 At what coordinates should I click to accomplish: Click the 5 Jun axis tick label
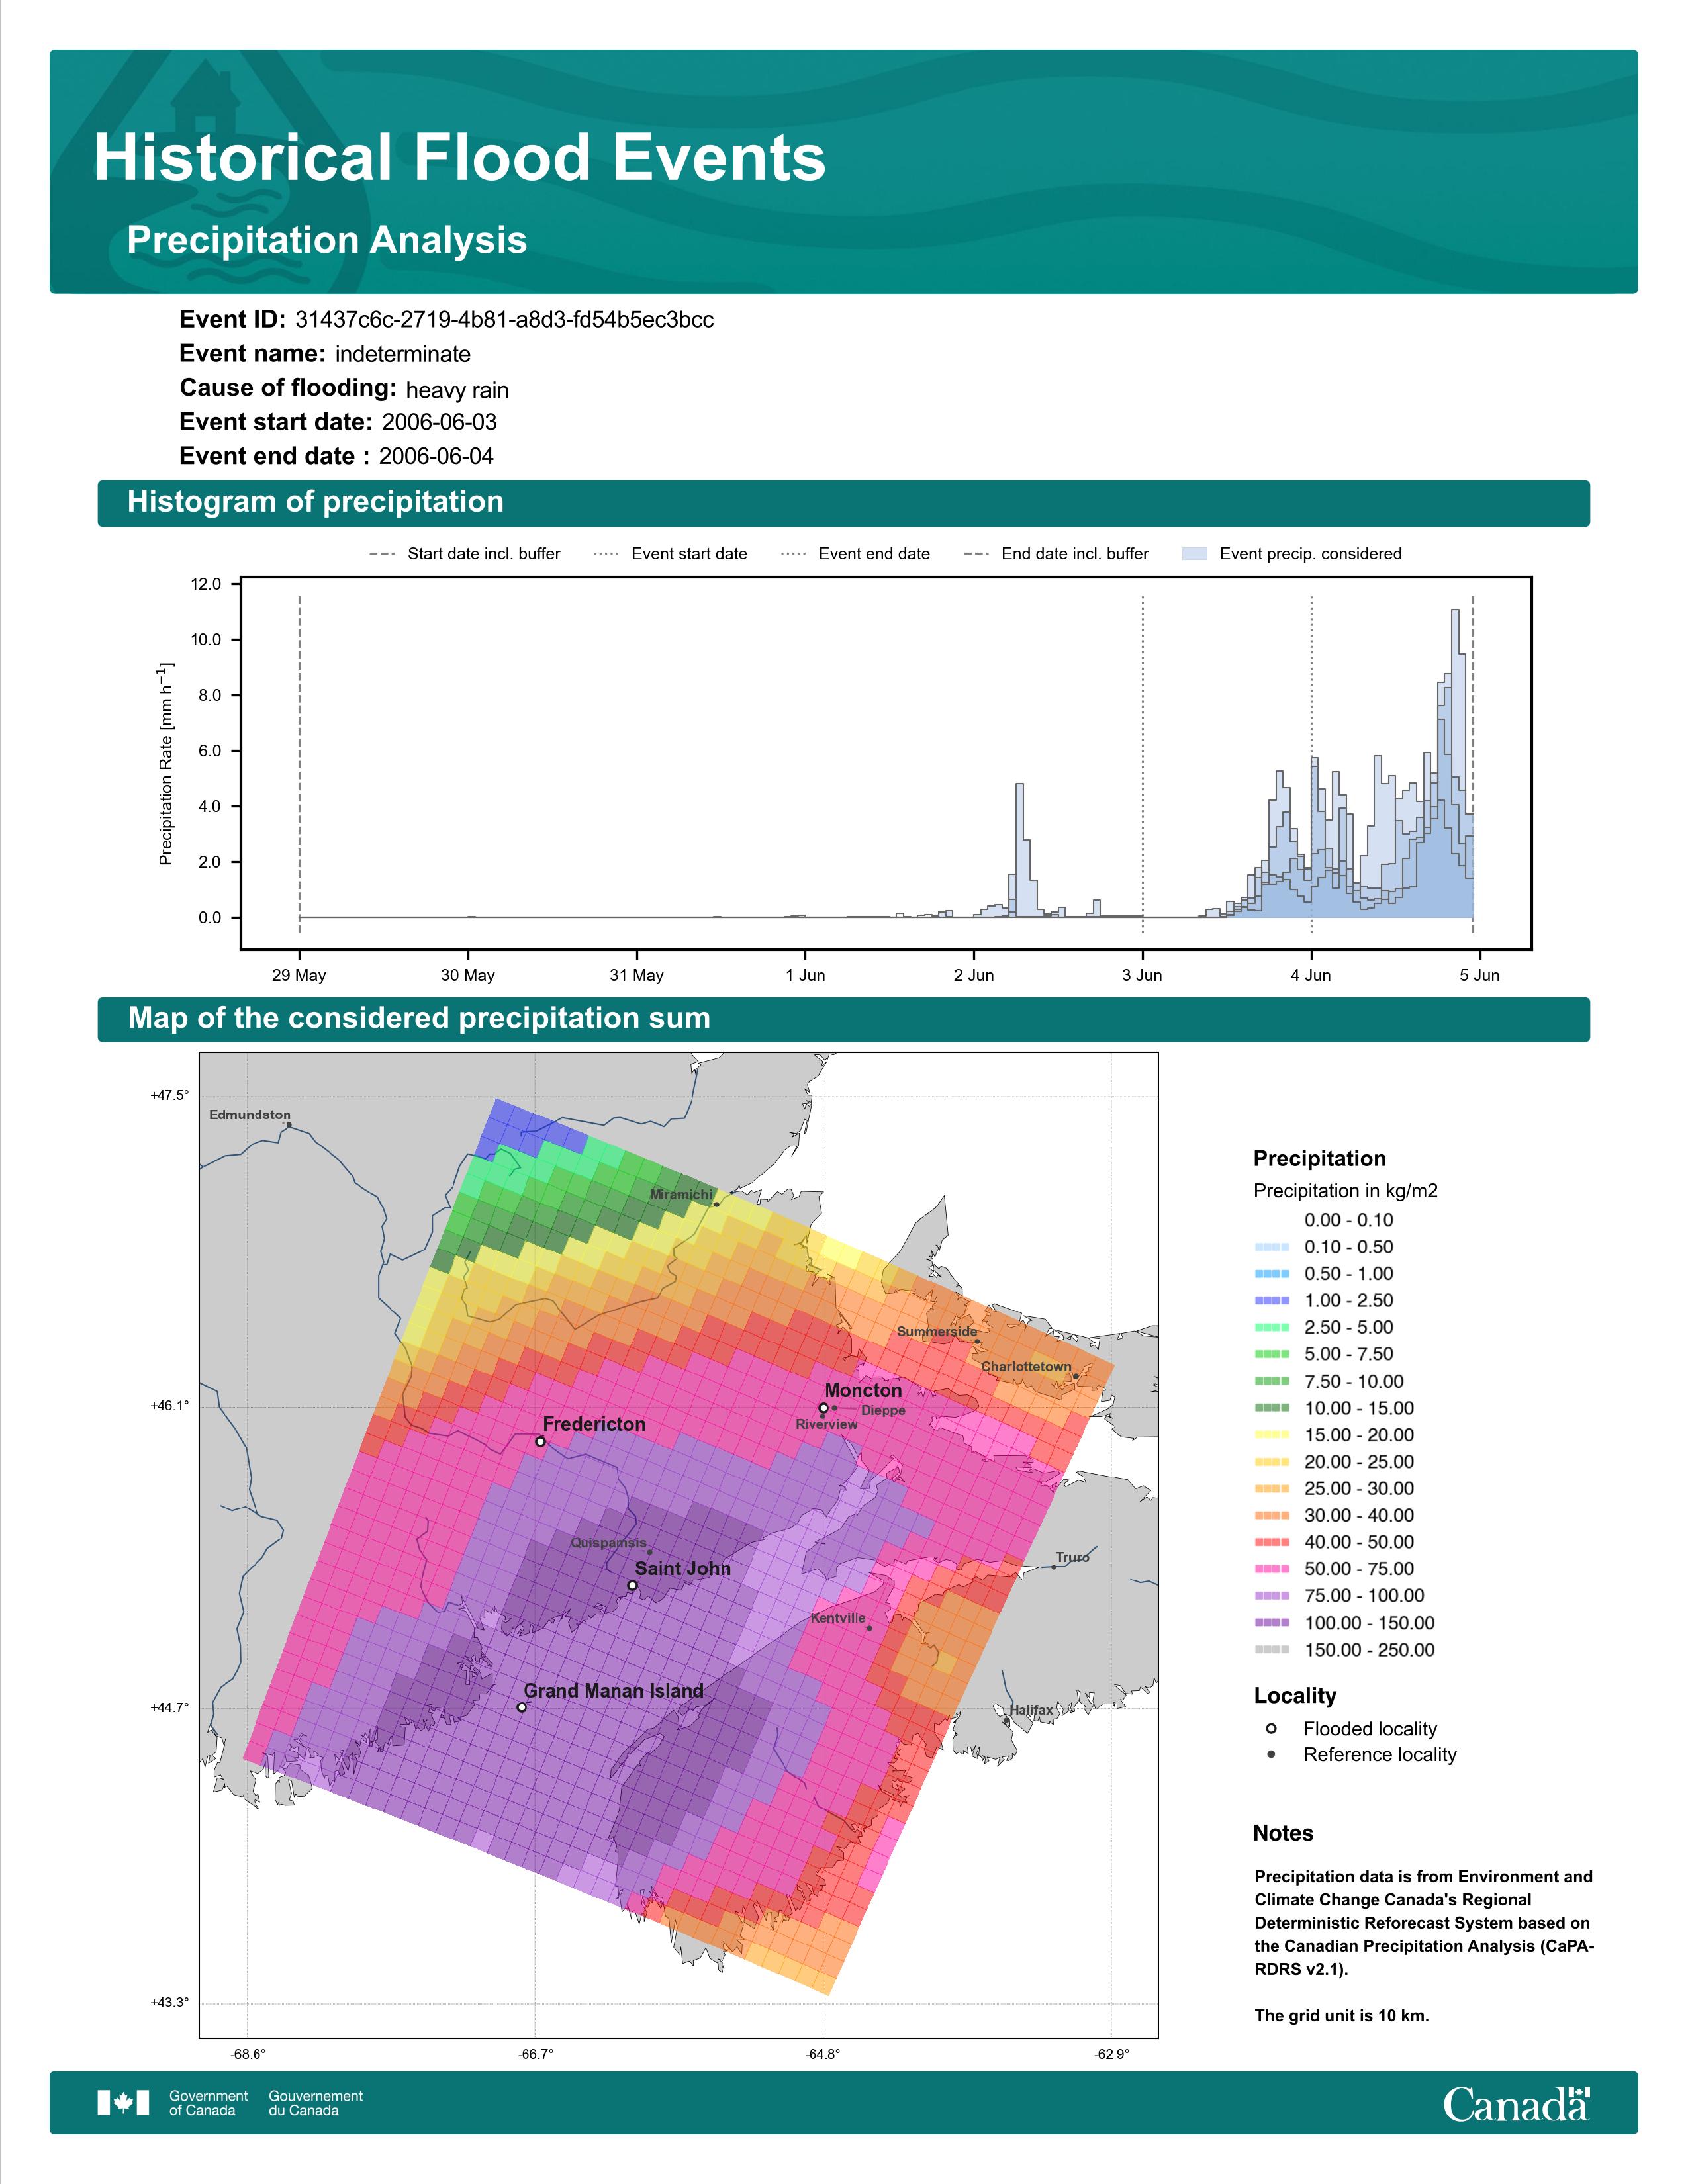click(1480, 976)
